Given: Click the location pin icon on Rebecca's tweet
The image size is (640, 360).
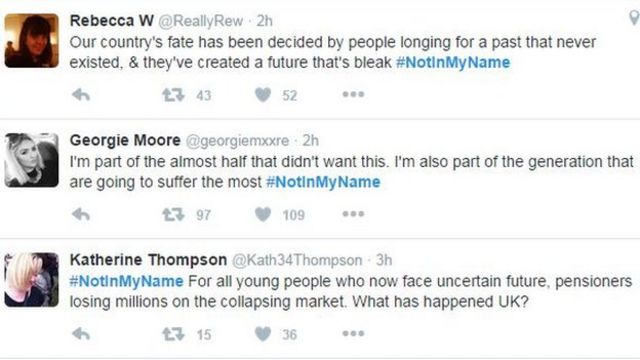Looking at the screenshot, I should coord(634,18).
